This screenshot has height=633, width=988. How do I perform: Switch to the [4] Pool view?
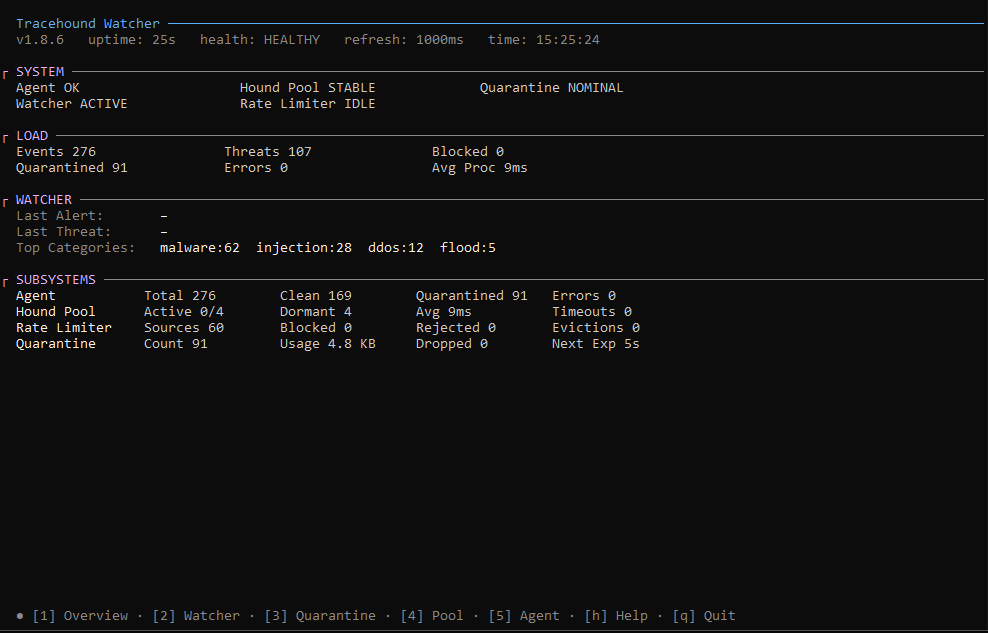tap(432, 615)
